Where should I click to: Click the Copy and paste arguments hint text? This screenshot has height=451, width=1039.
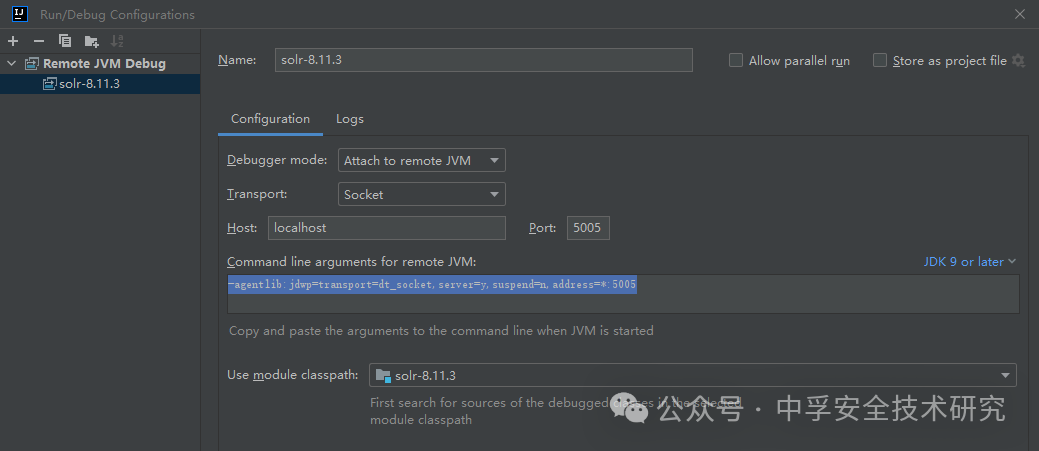[441, 330]
